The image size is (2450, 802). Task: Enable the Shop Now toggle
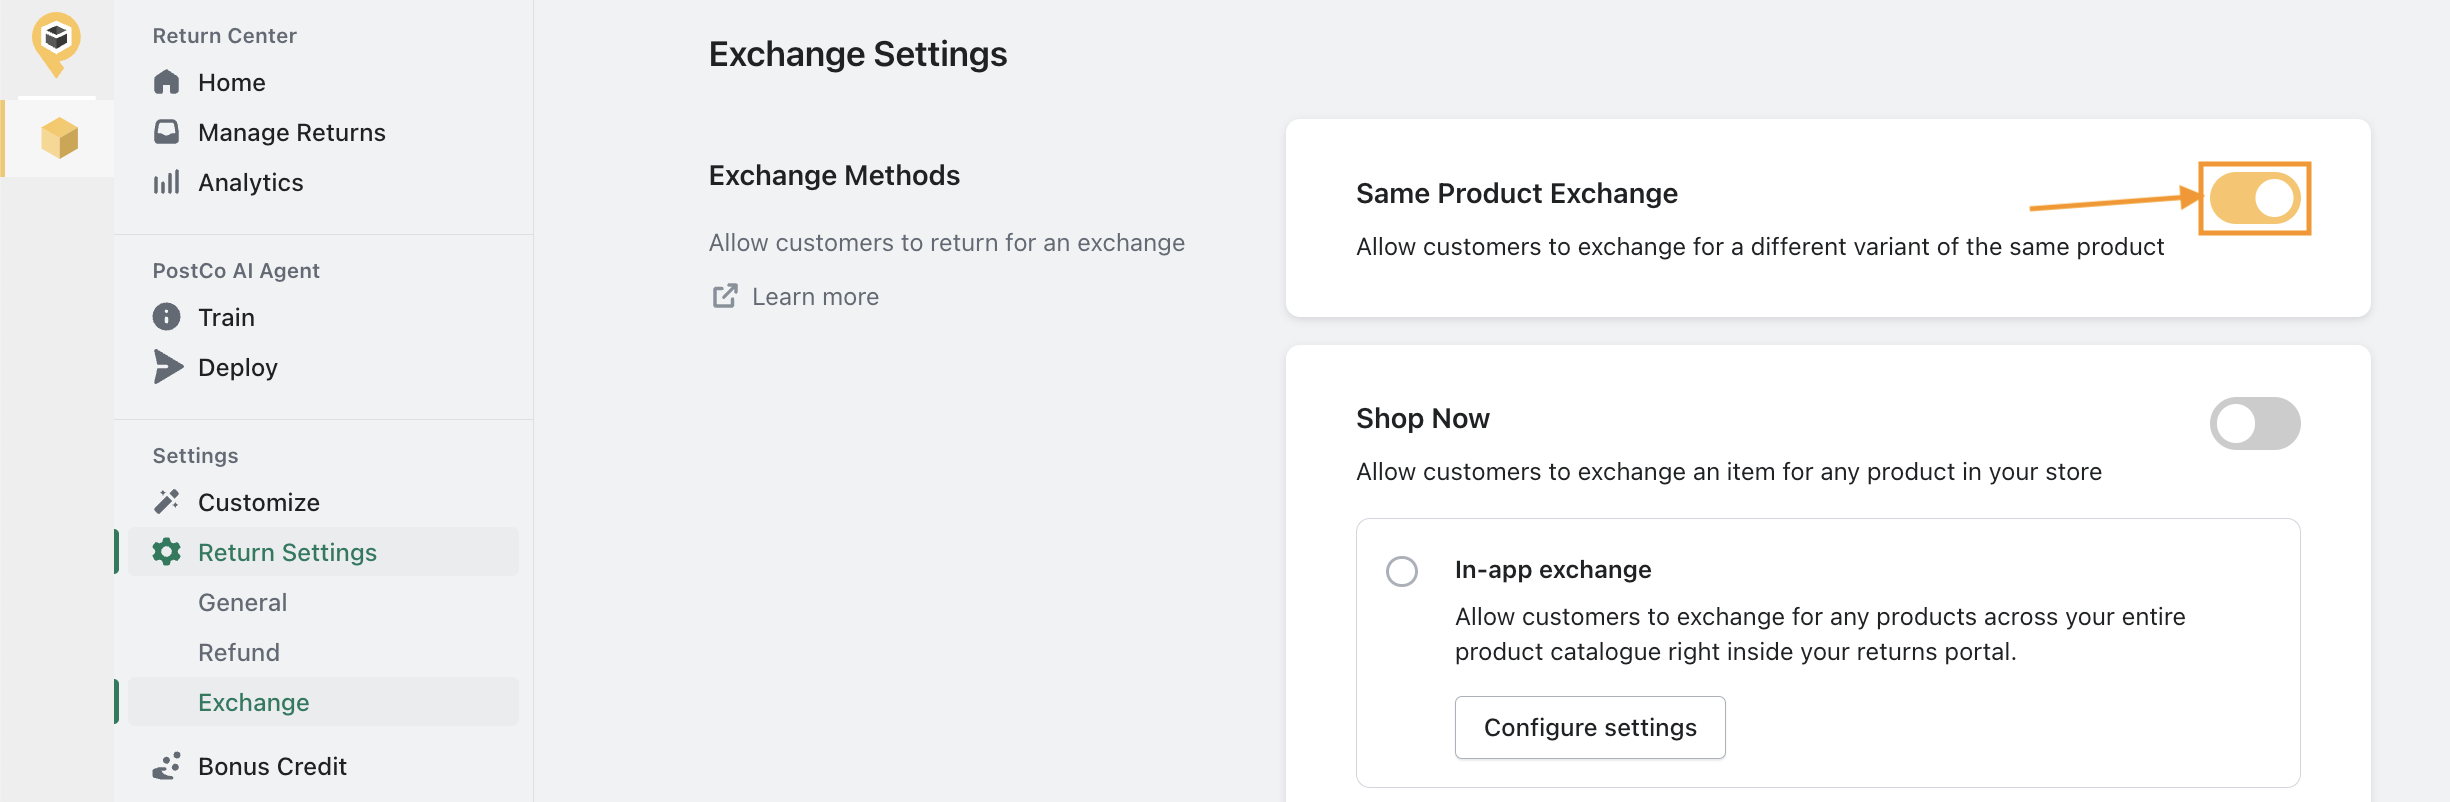point(2255,423)
